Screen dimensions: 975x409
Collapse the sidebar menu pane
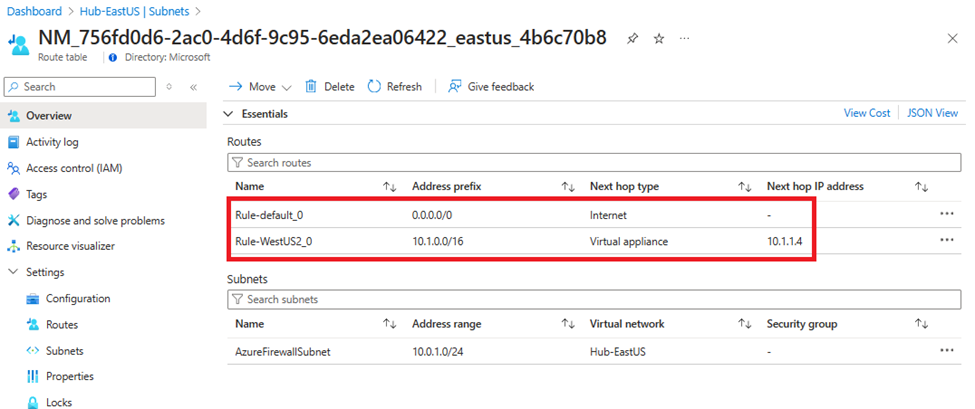pos(193,88)
